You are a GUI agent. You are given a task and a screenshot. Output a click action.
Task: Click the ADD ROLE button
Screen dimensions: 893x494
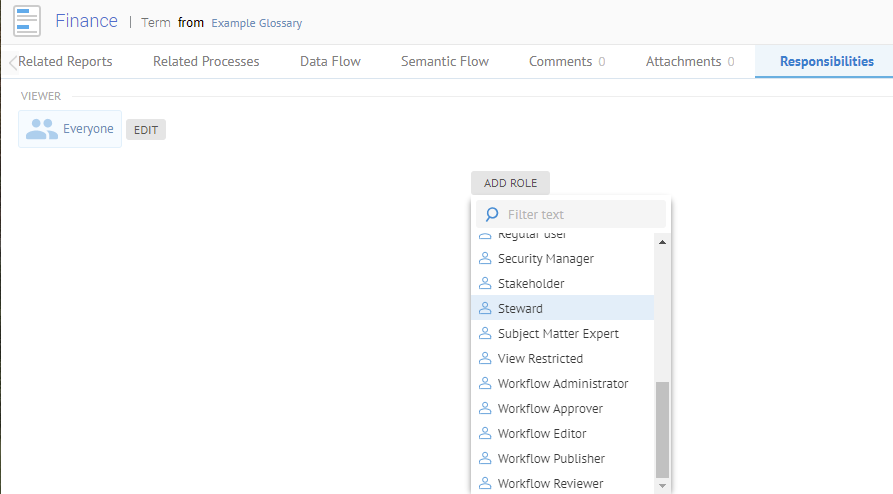tap(510, 183)
